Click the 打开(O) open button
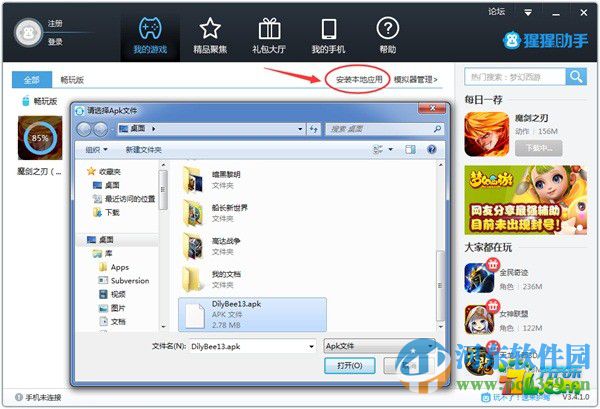600x409 pixels. (350, 365)
